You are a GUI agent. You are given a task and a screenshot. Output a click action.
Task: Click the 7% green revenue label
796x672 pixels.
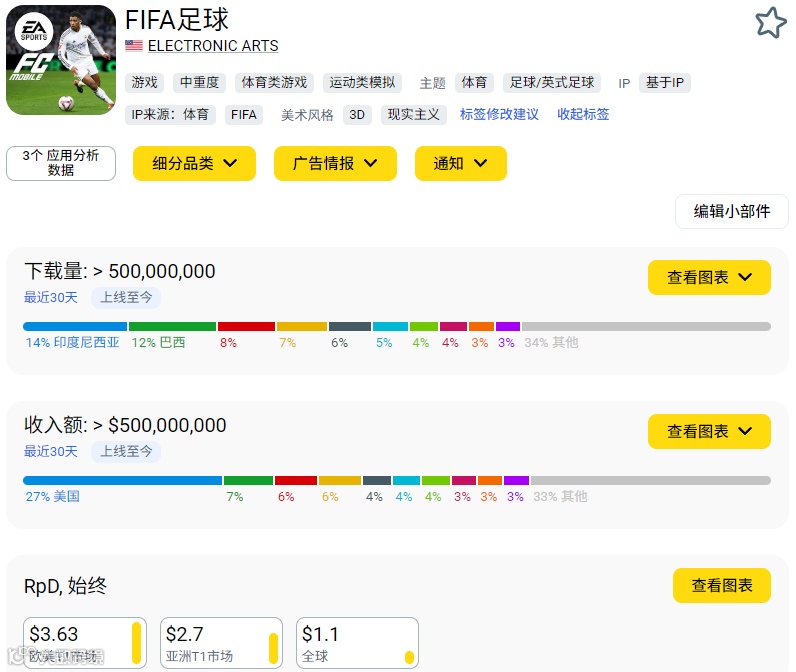click(x=235, y=496)
